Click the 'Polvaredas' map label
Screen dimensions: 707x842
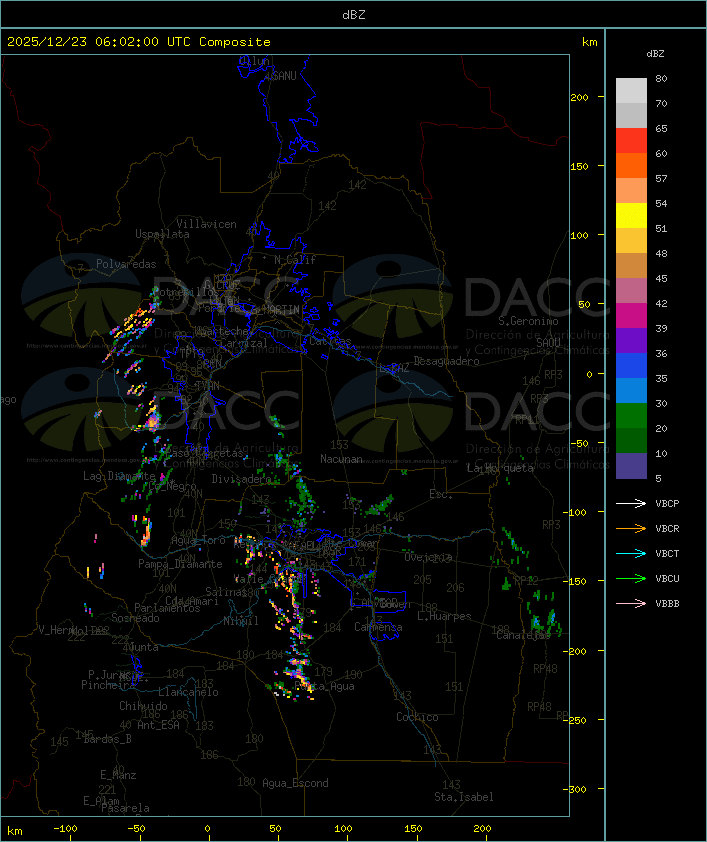coord(126,264)
